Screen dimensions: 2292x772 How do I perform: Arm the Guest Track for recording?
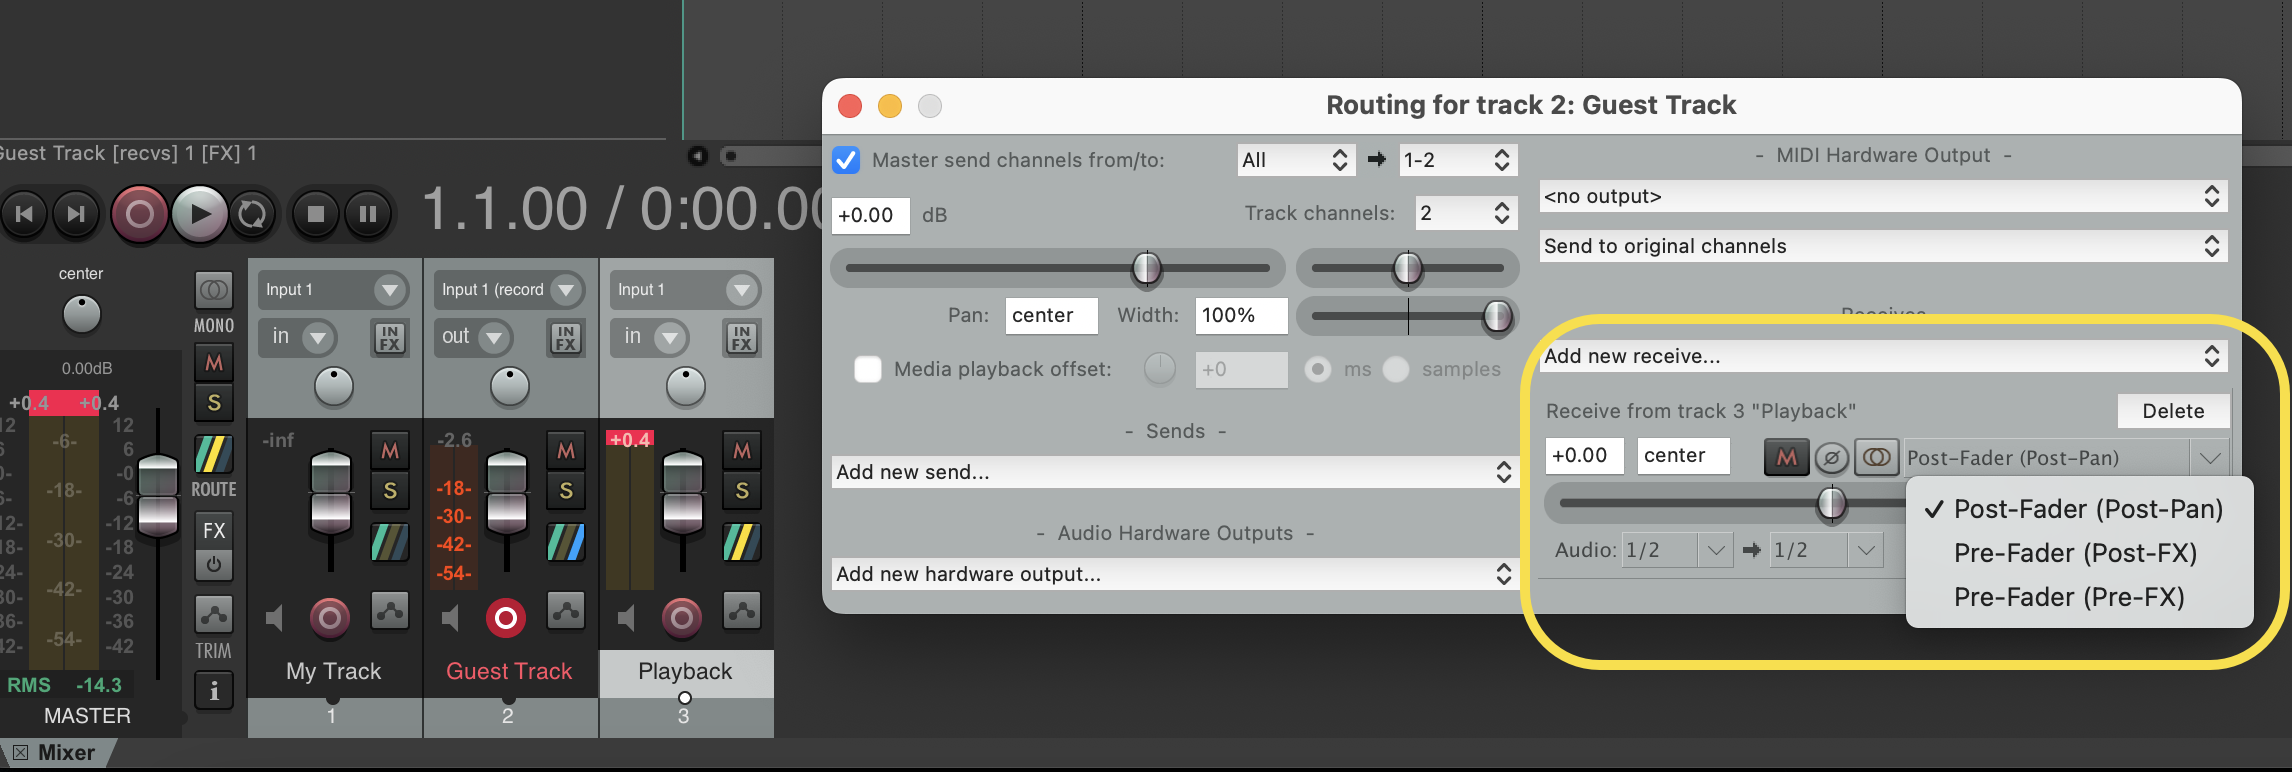(x=506, y=619)
